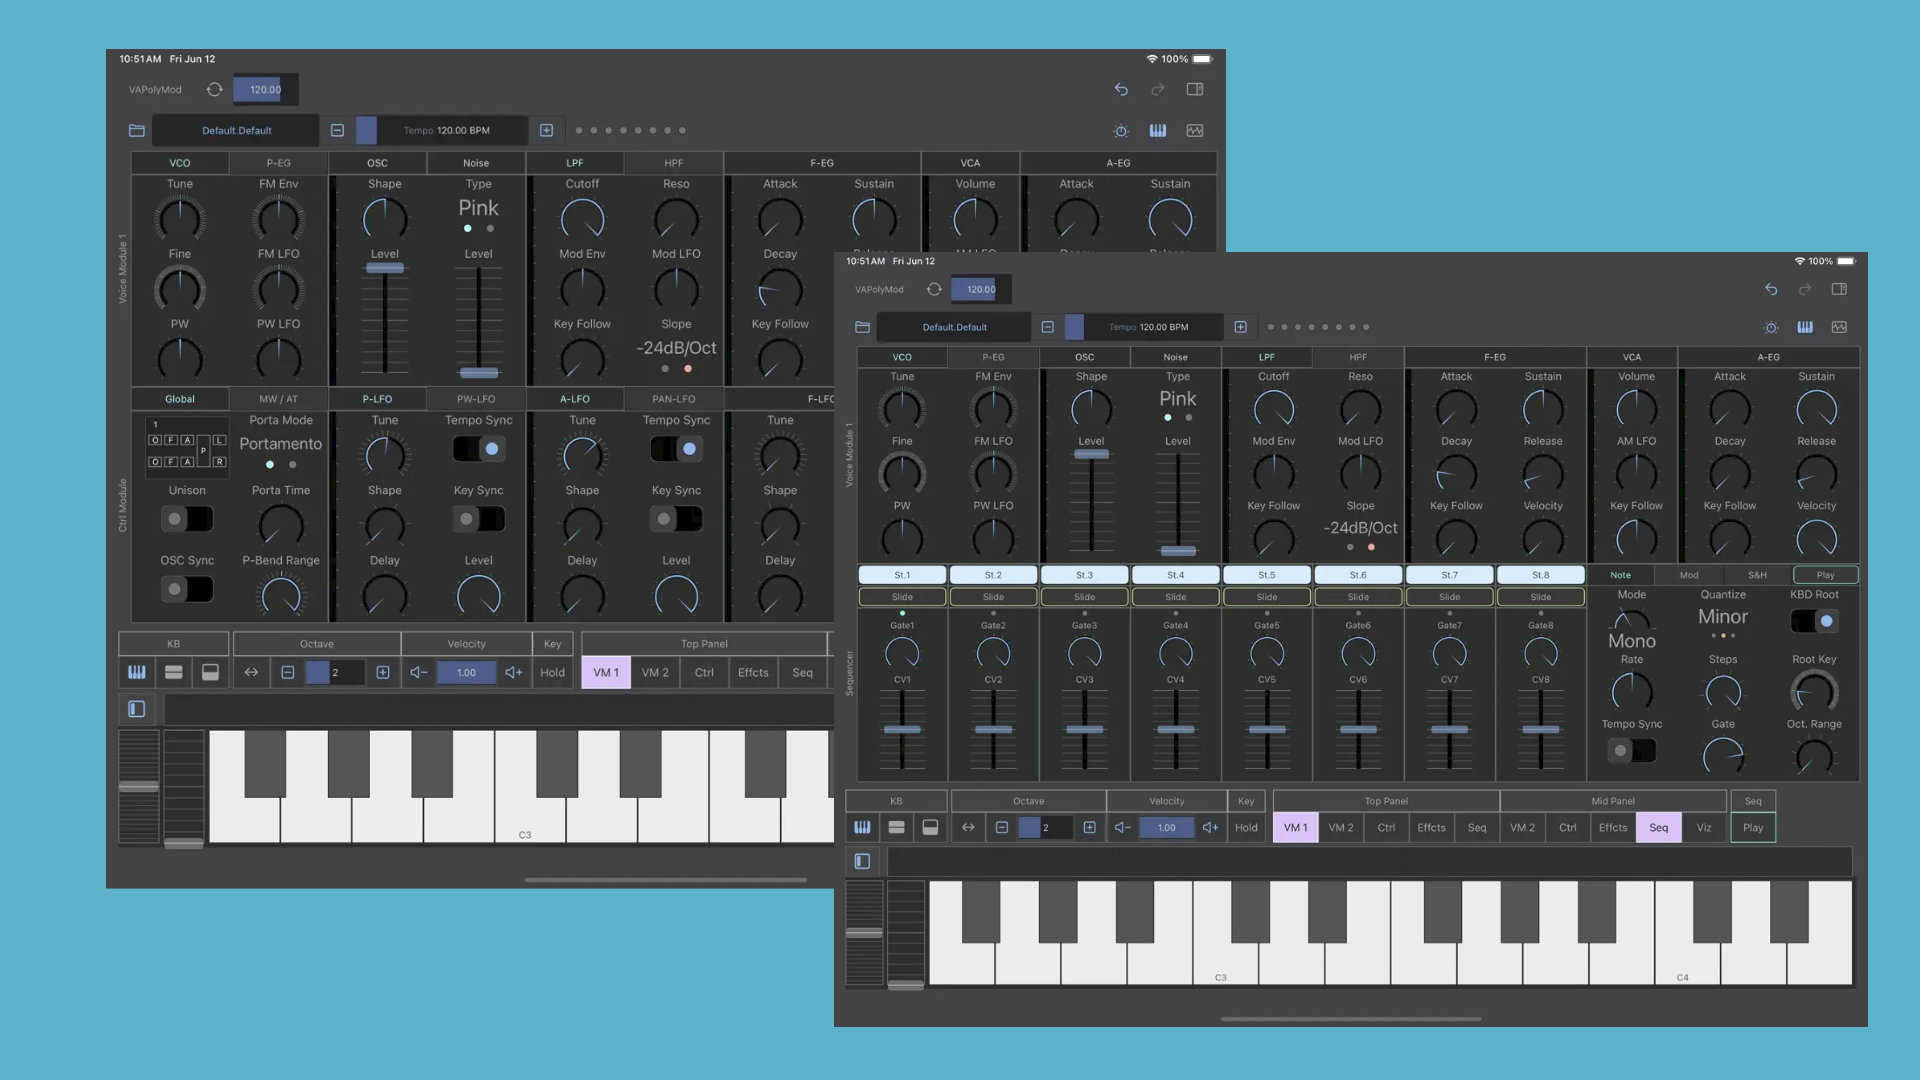Raise velocity with speaker-plus icon, back window

tap(514, 672)
